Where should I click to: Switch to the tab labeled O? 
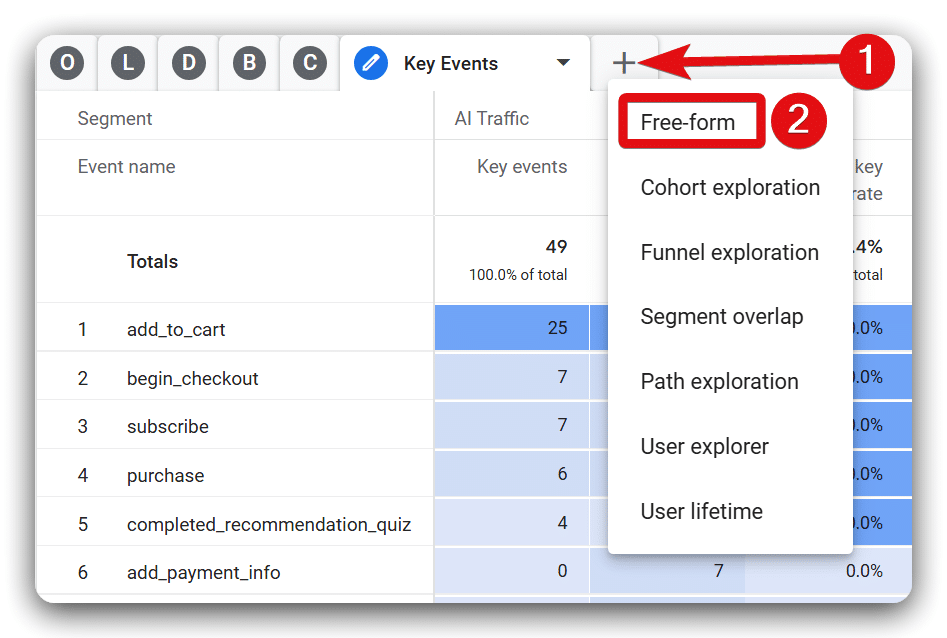(x=67, y=64)
